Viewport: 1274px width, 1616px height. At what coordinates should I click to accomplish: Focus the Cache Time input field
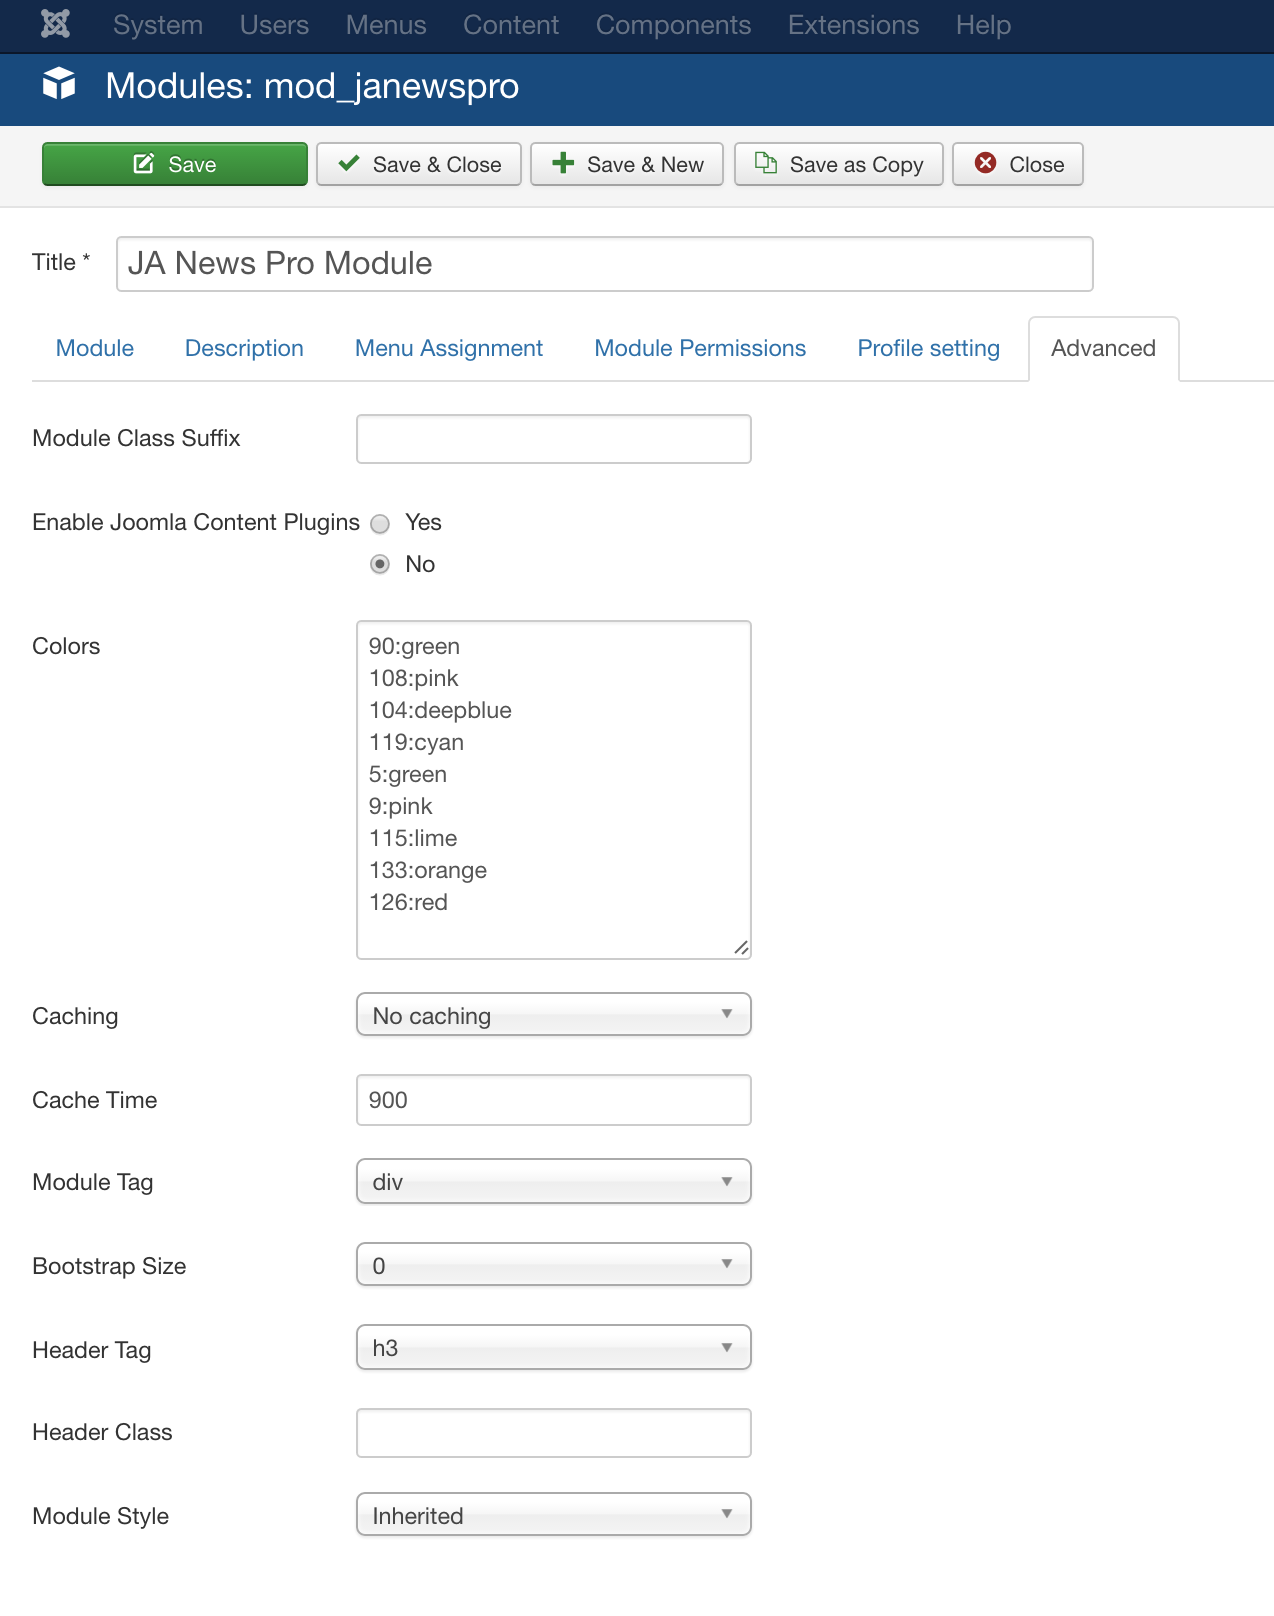tap(553, 1100)
